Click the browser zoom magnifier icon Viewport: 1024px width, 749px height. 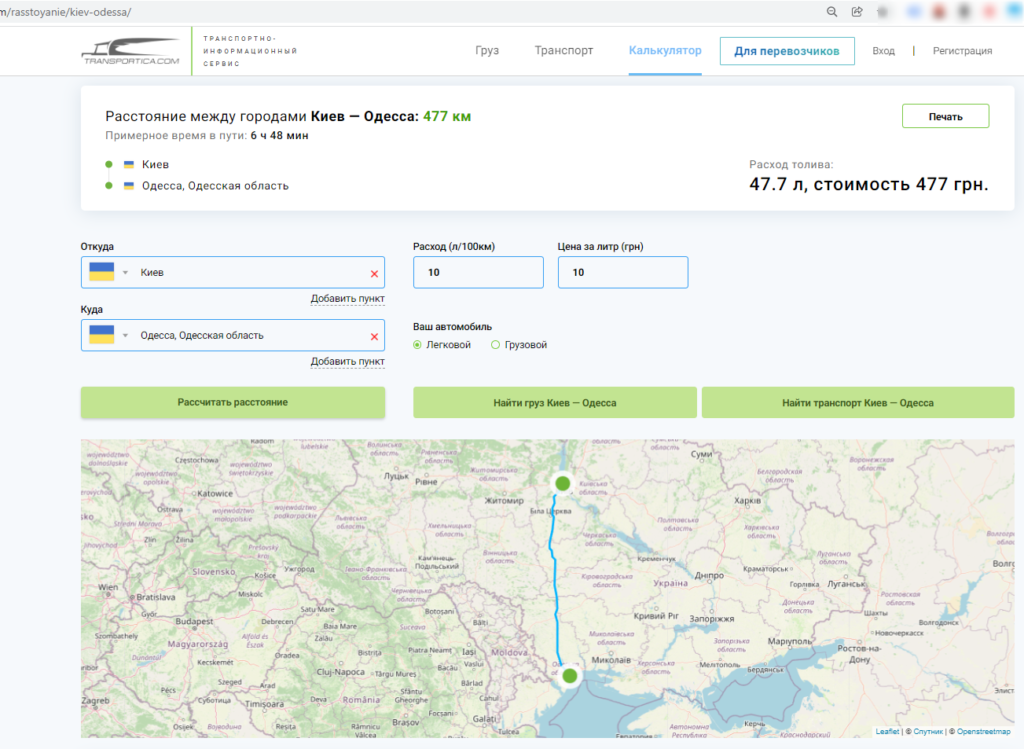click(831, 12)
